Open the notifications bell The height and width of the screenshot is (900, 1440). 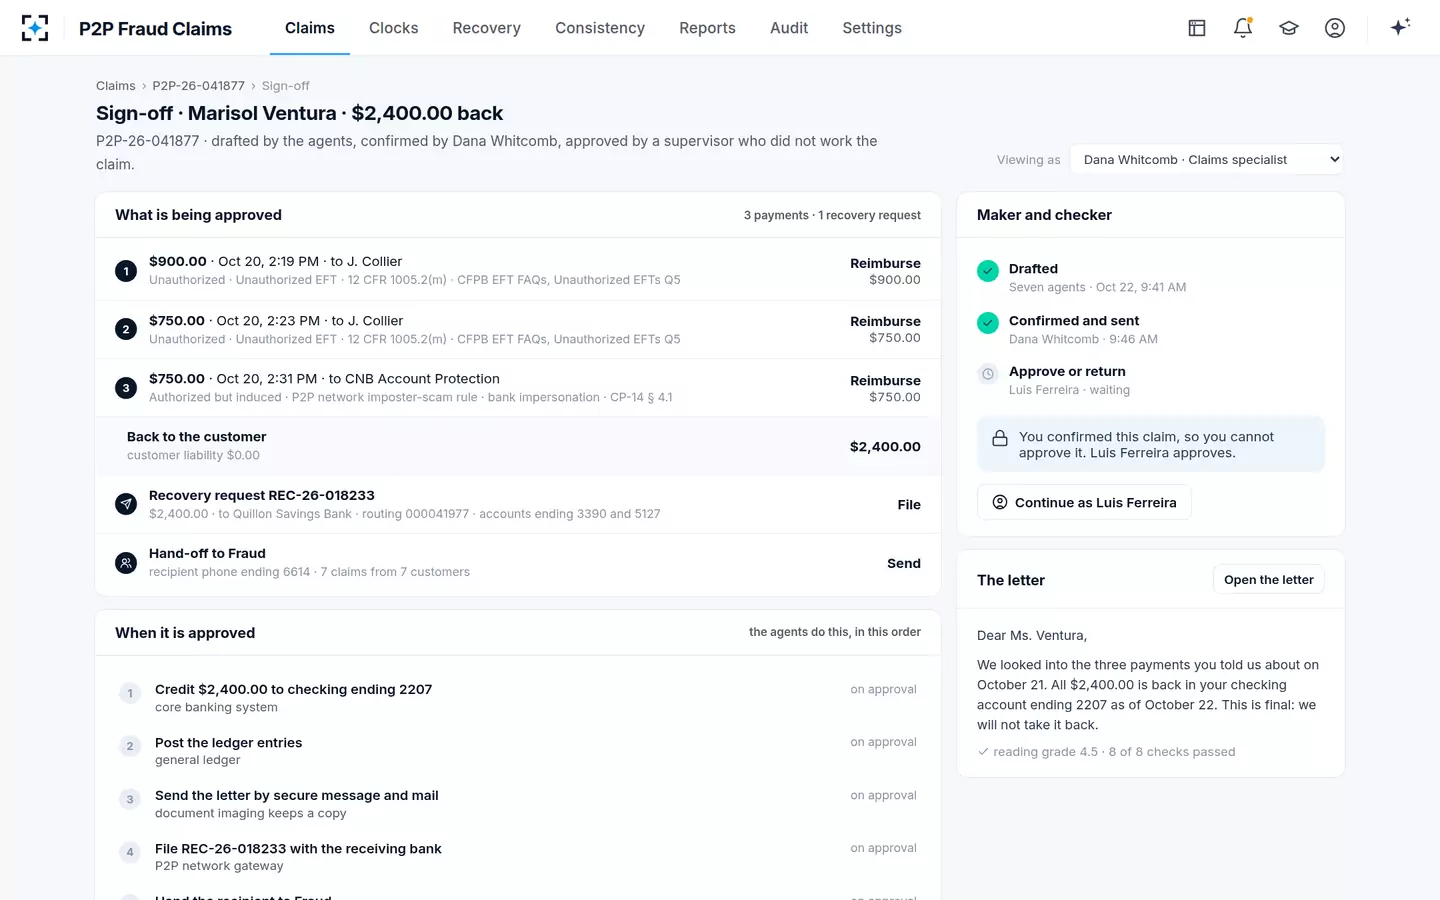pos(1243,28)
